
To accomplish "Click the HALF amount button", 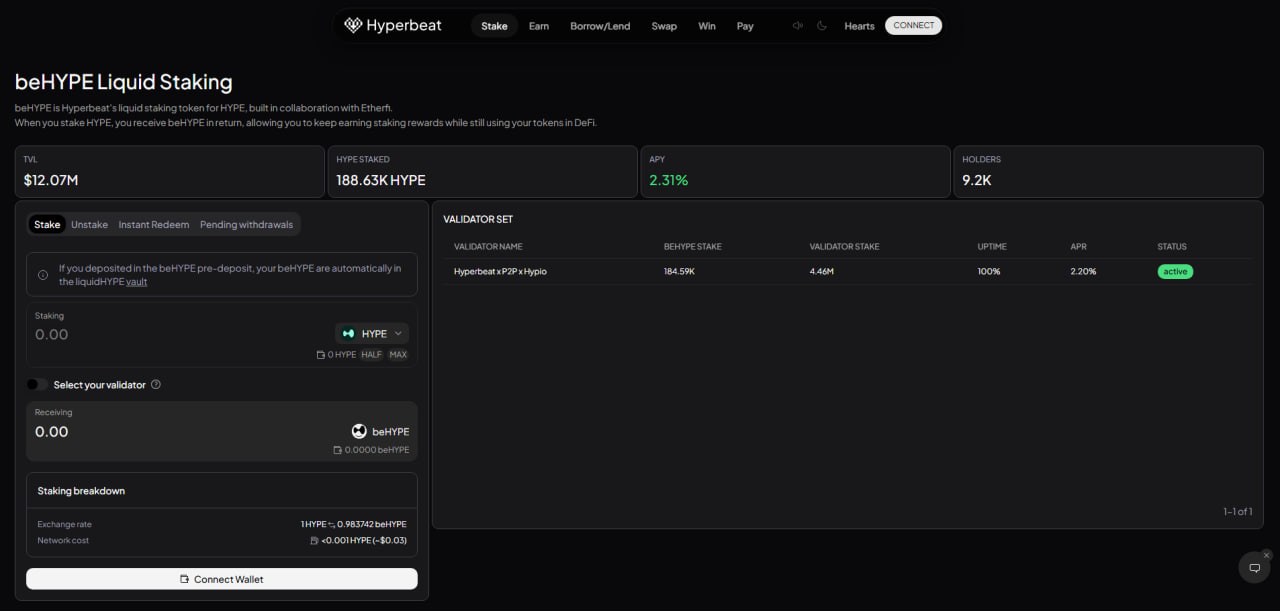I will tap(371, 355).
